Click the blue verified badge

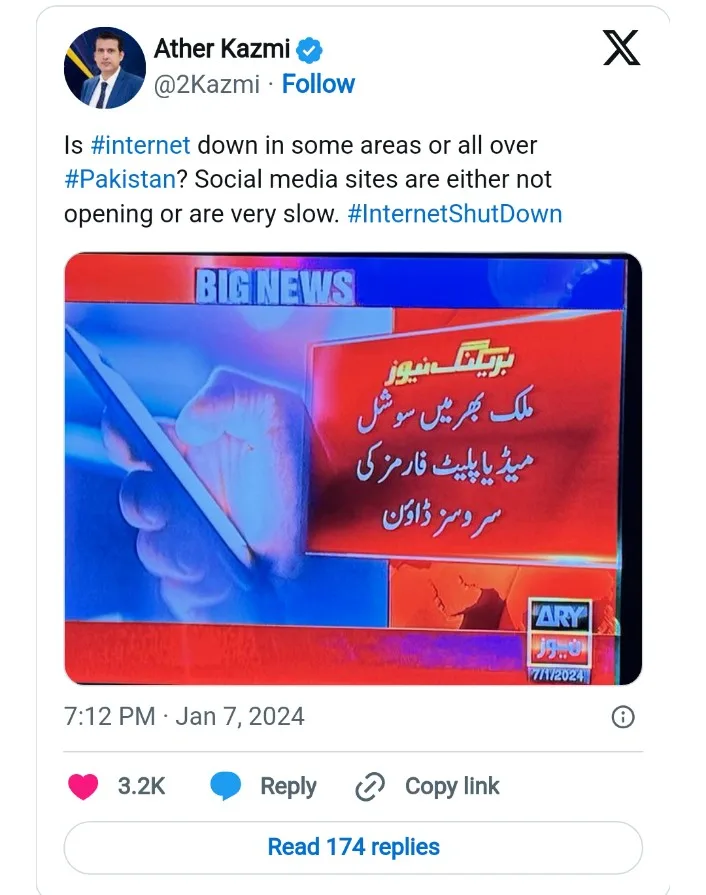pos(310,50)
